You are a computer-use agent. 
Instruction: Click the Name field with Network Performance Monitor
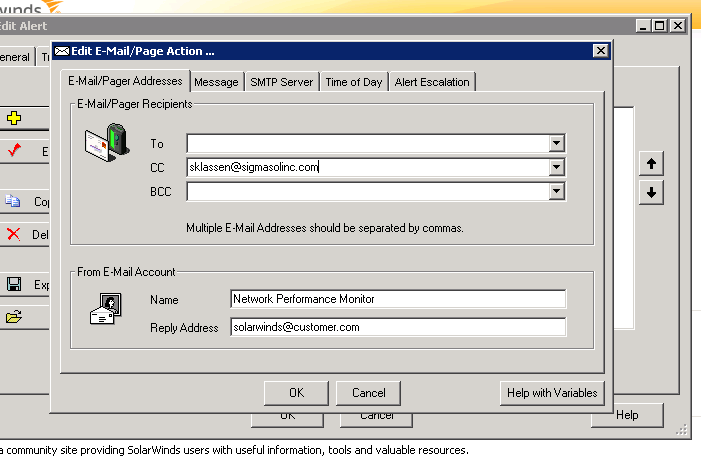tap(398, 299)
